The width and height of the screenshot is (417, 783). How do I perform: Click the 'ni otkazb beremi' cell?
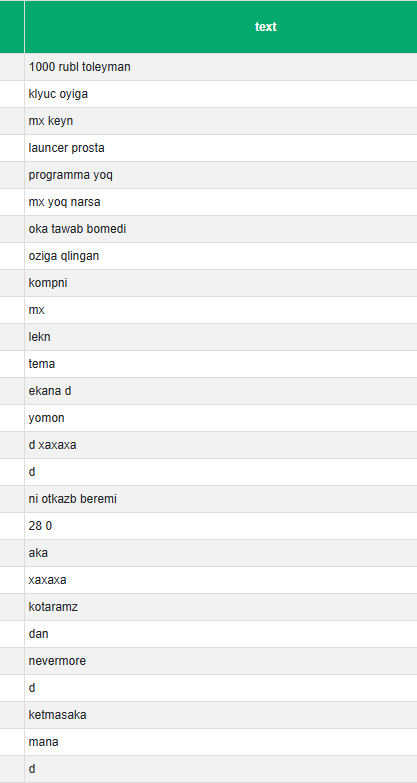[221, 498]
